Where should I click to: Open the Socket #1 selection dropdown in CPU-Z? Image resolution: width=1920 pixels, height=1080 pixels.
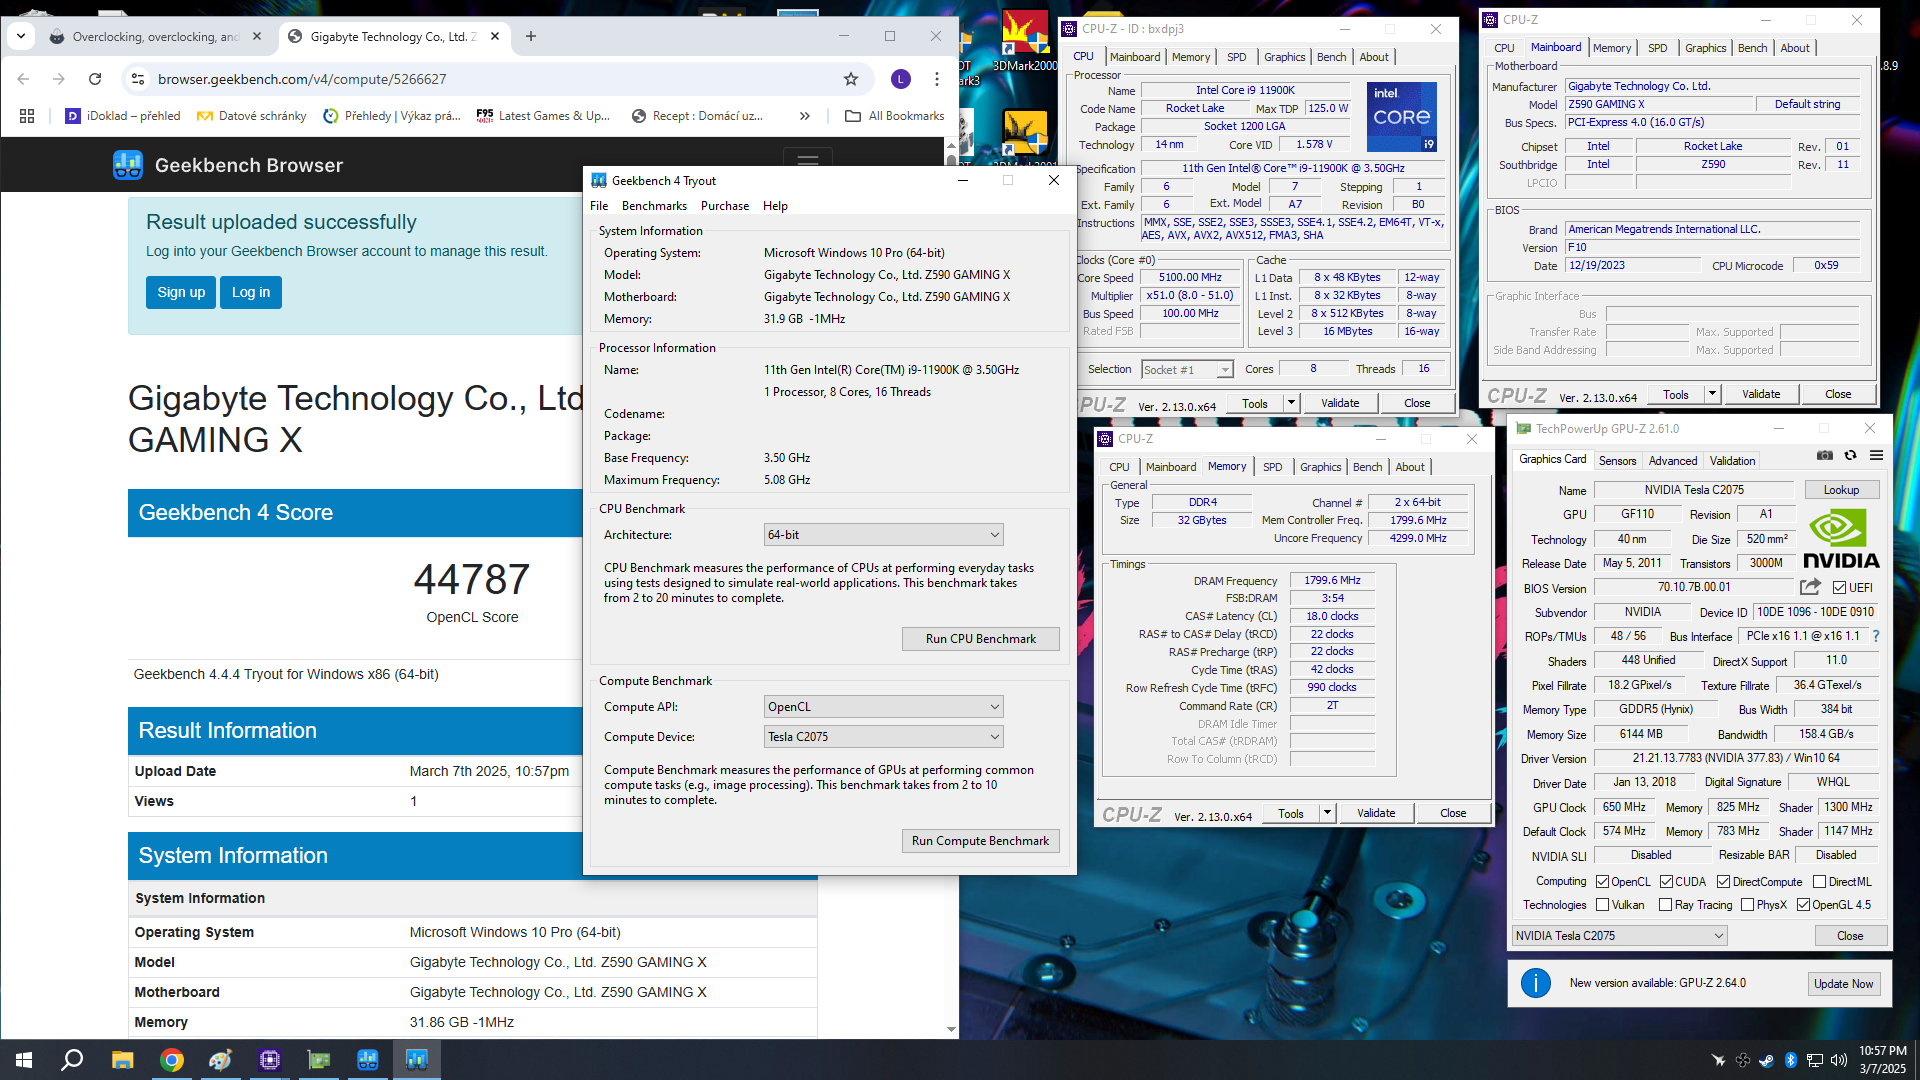click(1187, 370)
